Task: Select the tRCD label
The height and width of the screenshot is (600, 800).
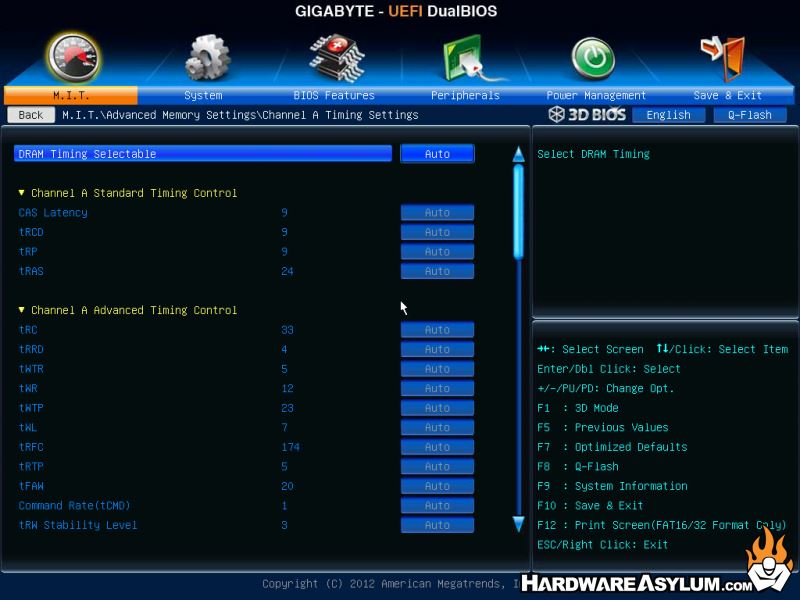Action: (x=31, y=232)
